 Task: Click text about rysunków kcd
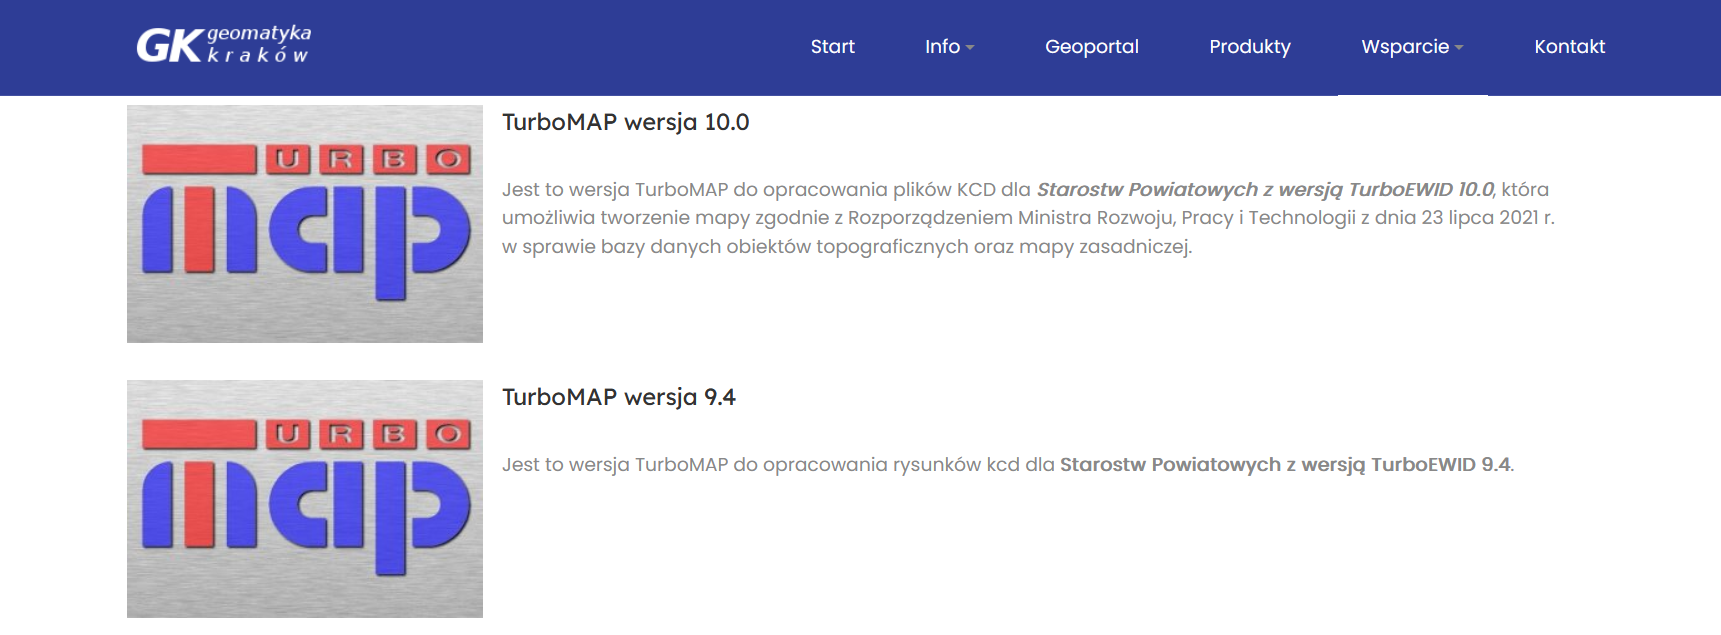click(953, 465)
